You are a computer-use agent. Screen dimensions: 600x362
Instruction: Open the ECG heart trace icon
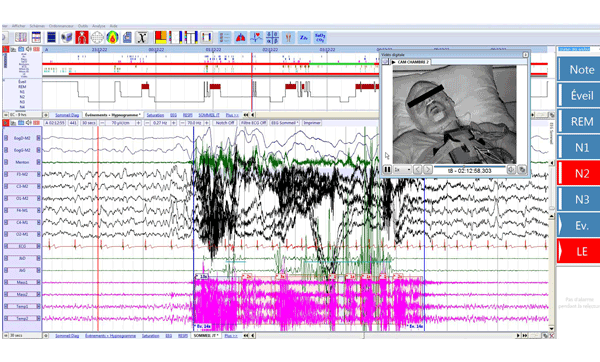[x=256, y=38]
